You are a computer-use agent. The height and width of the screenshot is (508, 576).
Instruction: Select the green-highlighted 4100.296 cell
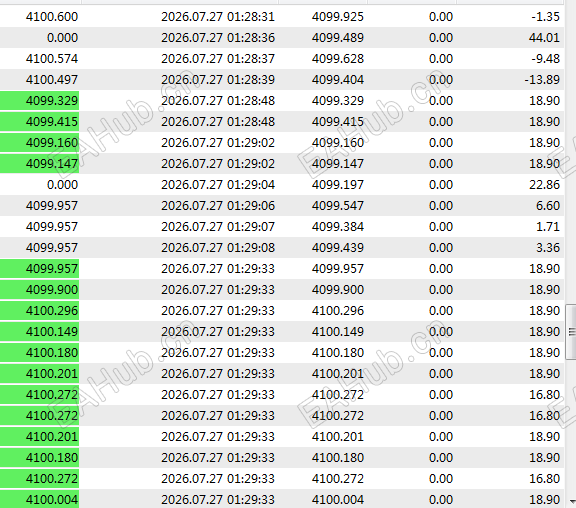[39, 310]
